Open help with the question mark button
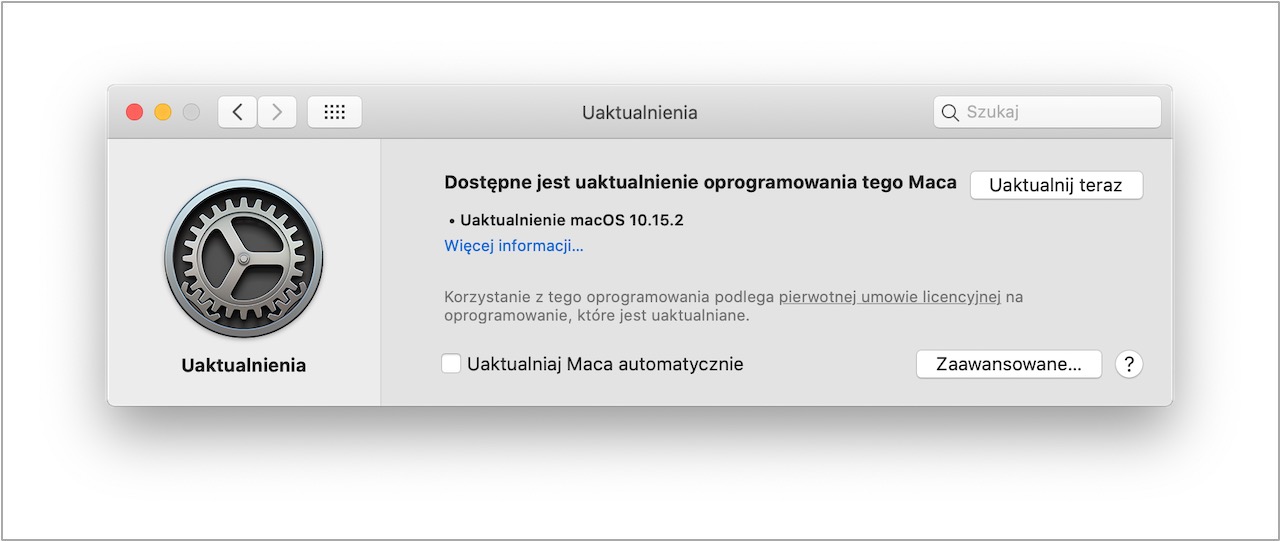This screenshot has height=541, width=1281. (1129, 364)
